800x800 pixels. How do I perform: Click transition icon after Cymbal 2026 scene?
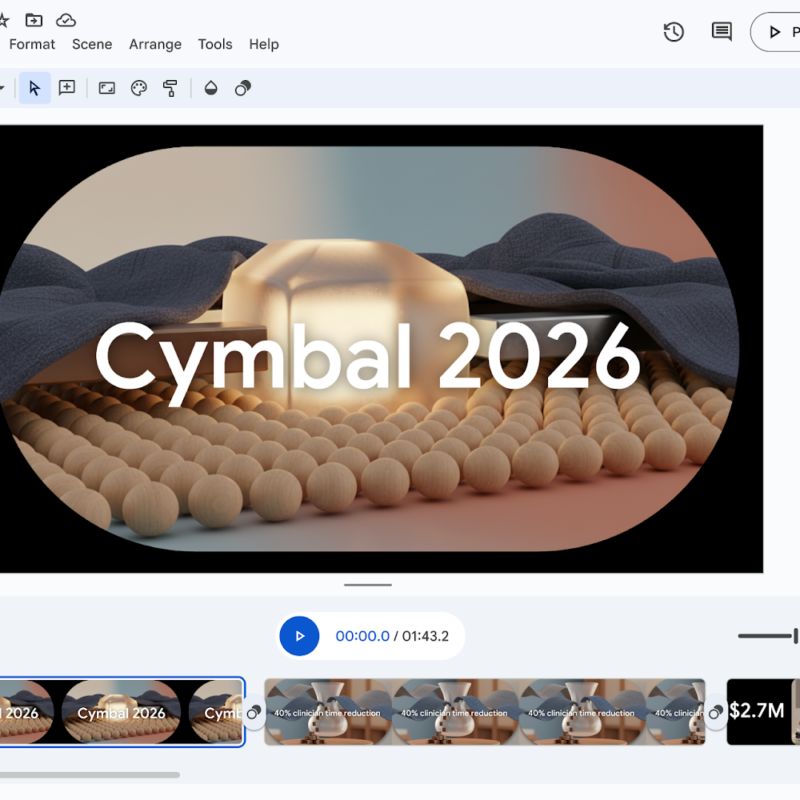click(x=254, y=712)
